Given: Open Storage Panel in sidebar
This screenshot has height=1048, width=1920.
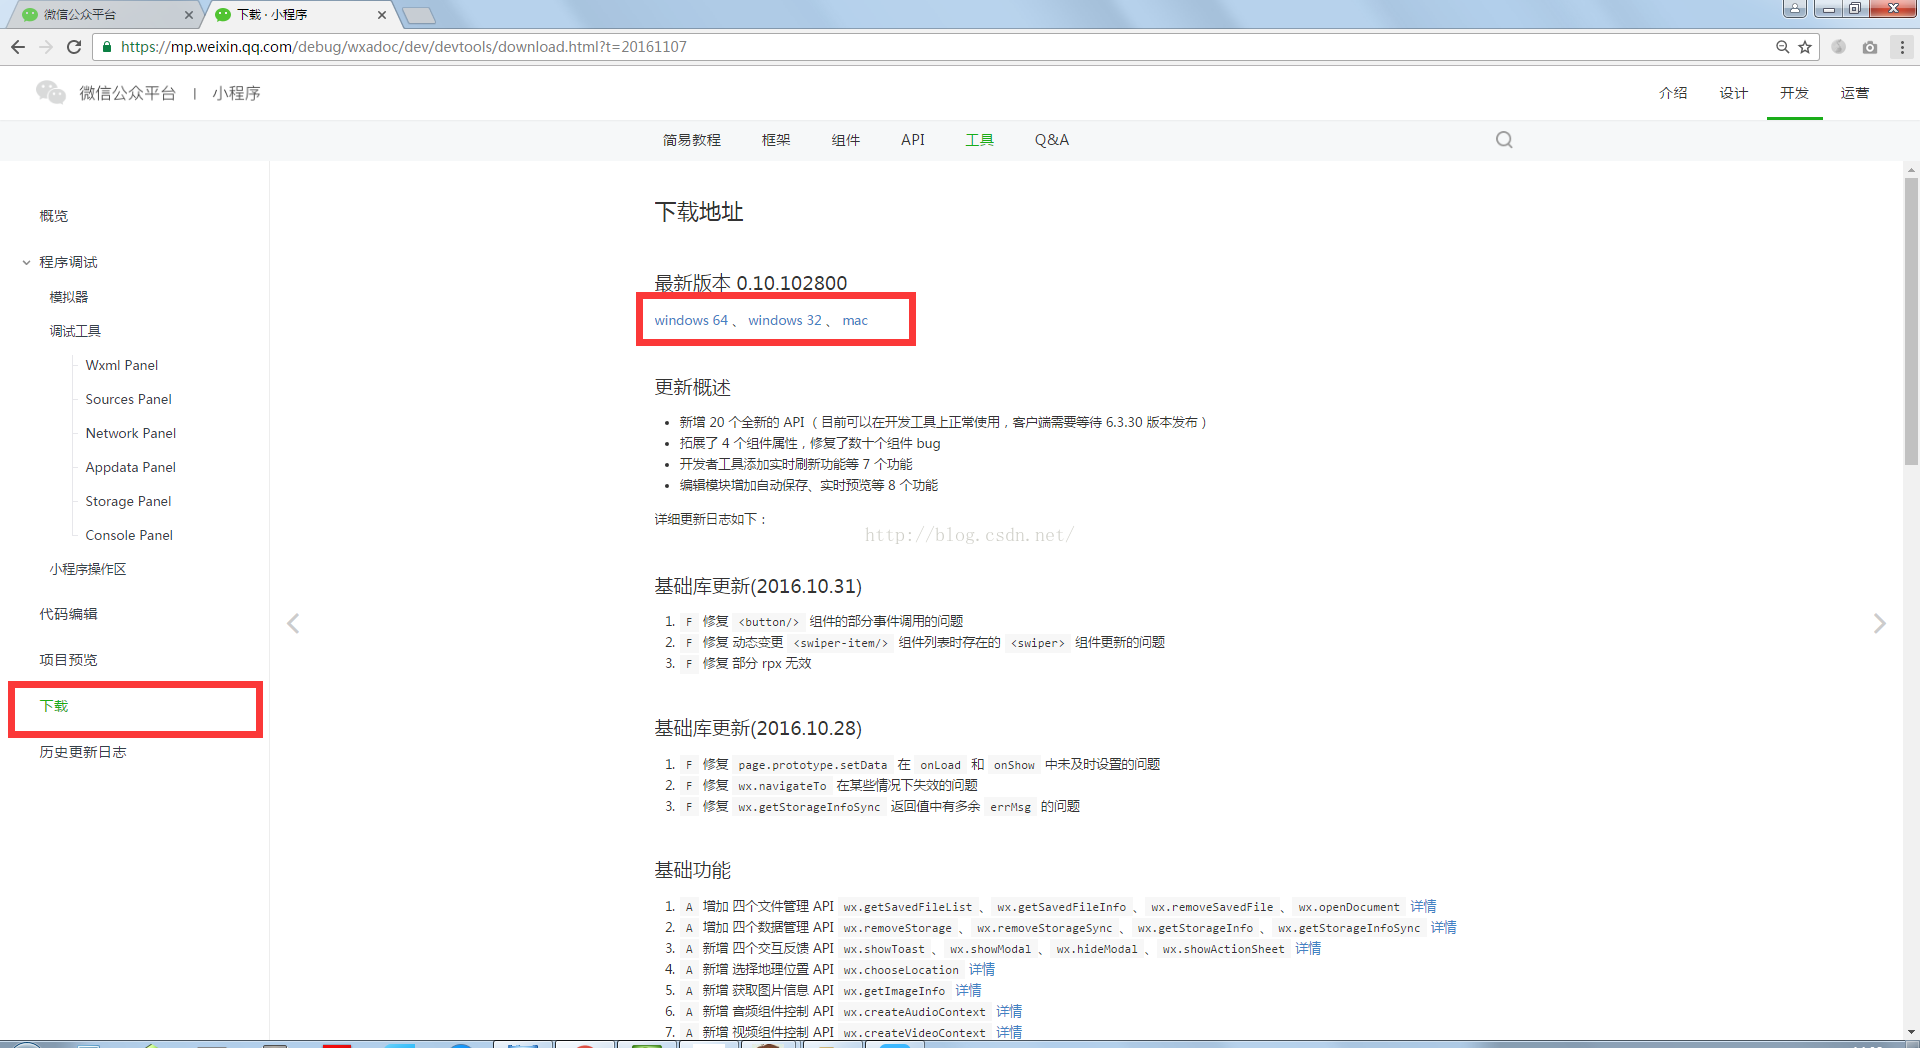Looking at the screenshot, I should tap(128, 501).
